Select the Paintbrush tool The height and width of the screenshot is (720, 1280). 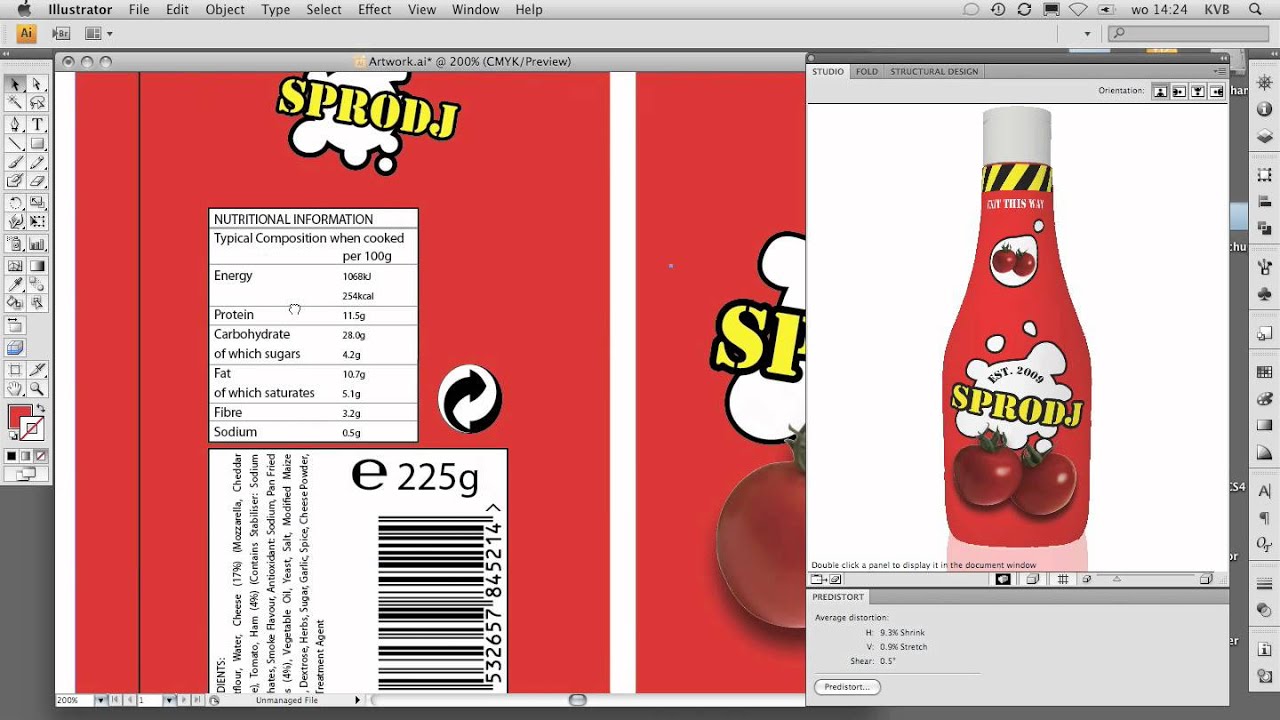coord(15,162)
